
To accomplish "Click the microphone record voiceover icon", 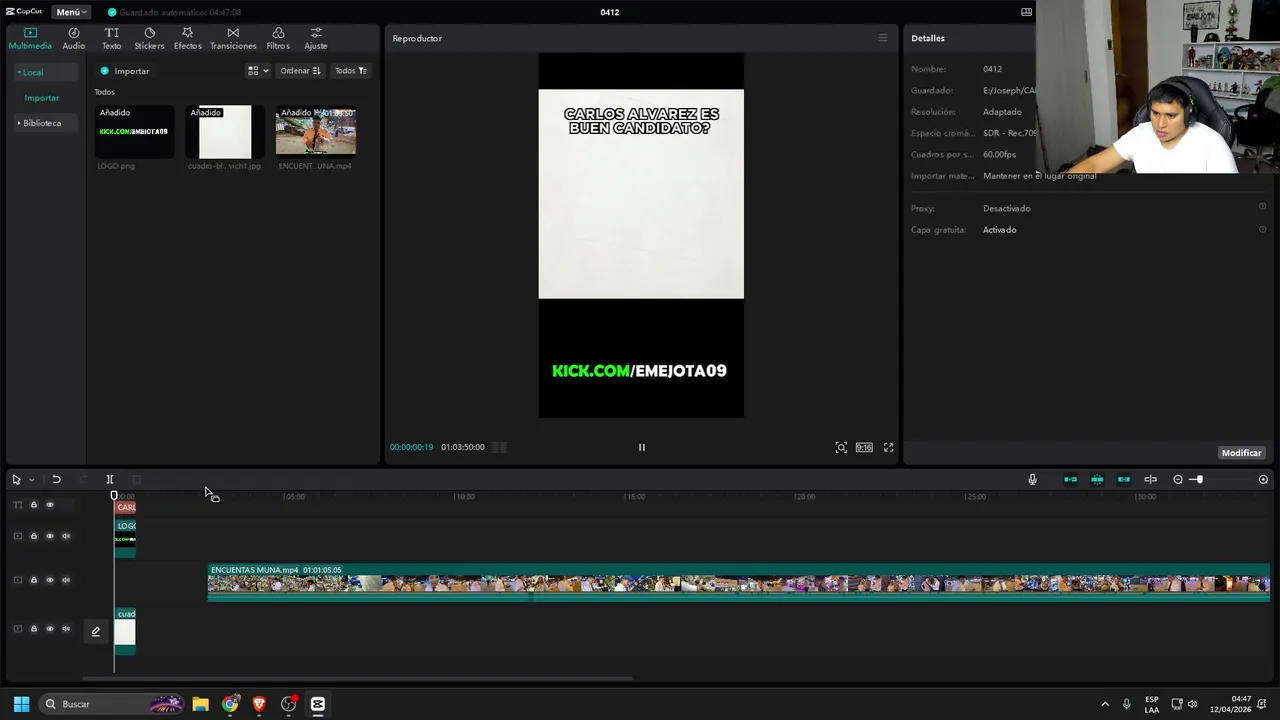I will [1033, 479].
